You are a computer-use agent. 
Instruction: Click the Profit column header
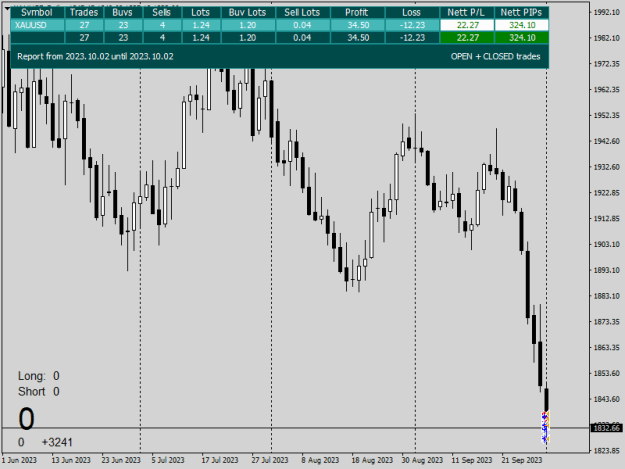pyautogui.click(x=357, y=12)
